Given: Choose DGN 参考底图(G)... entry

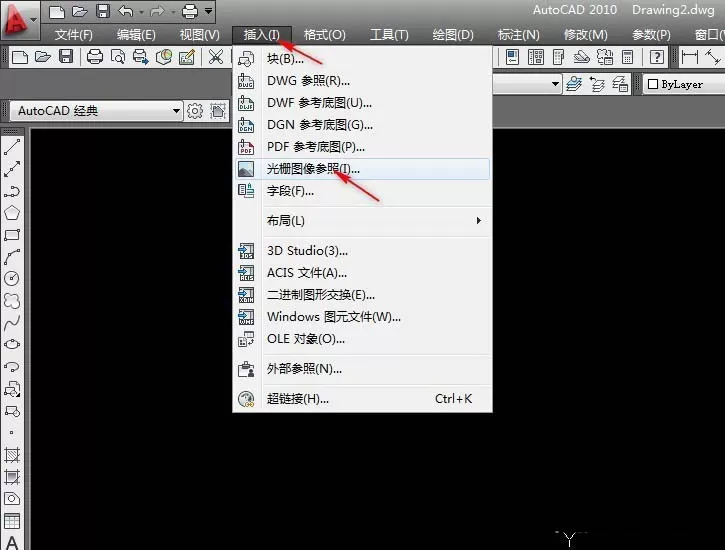Looking at the screenshot, I should click(x=362, y=125).
